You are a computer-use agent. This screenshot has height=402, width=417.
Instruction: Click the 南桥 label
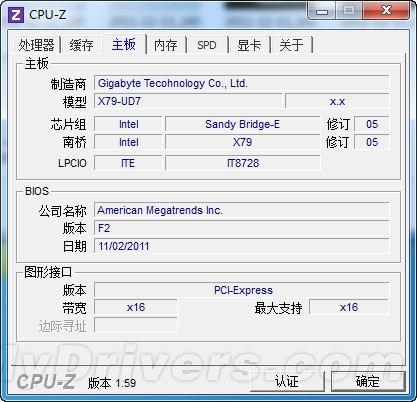click(75, 143)
